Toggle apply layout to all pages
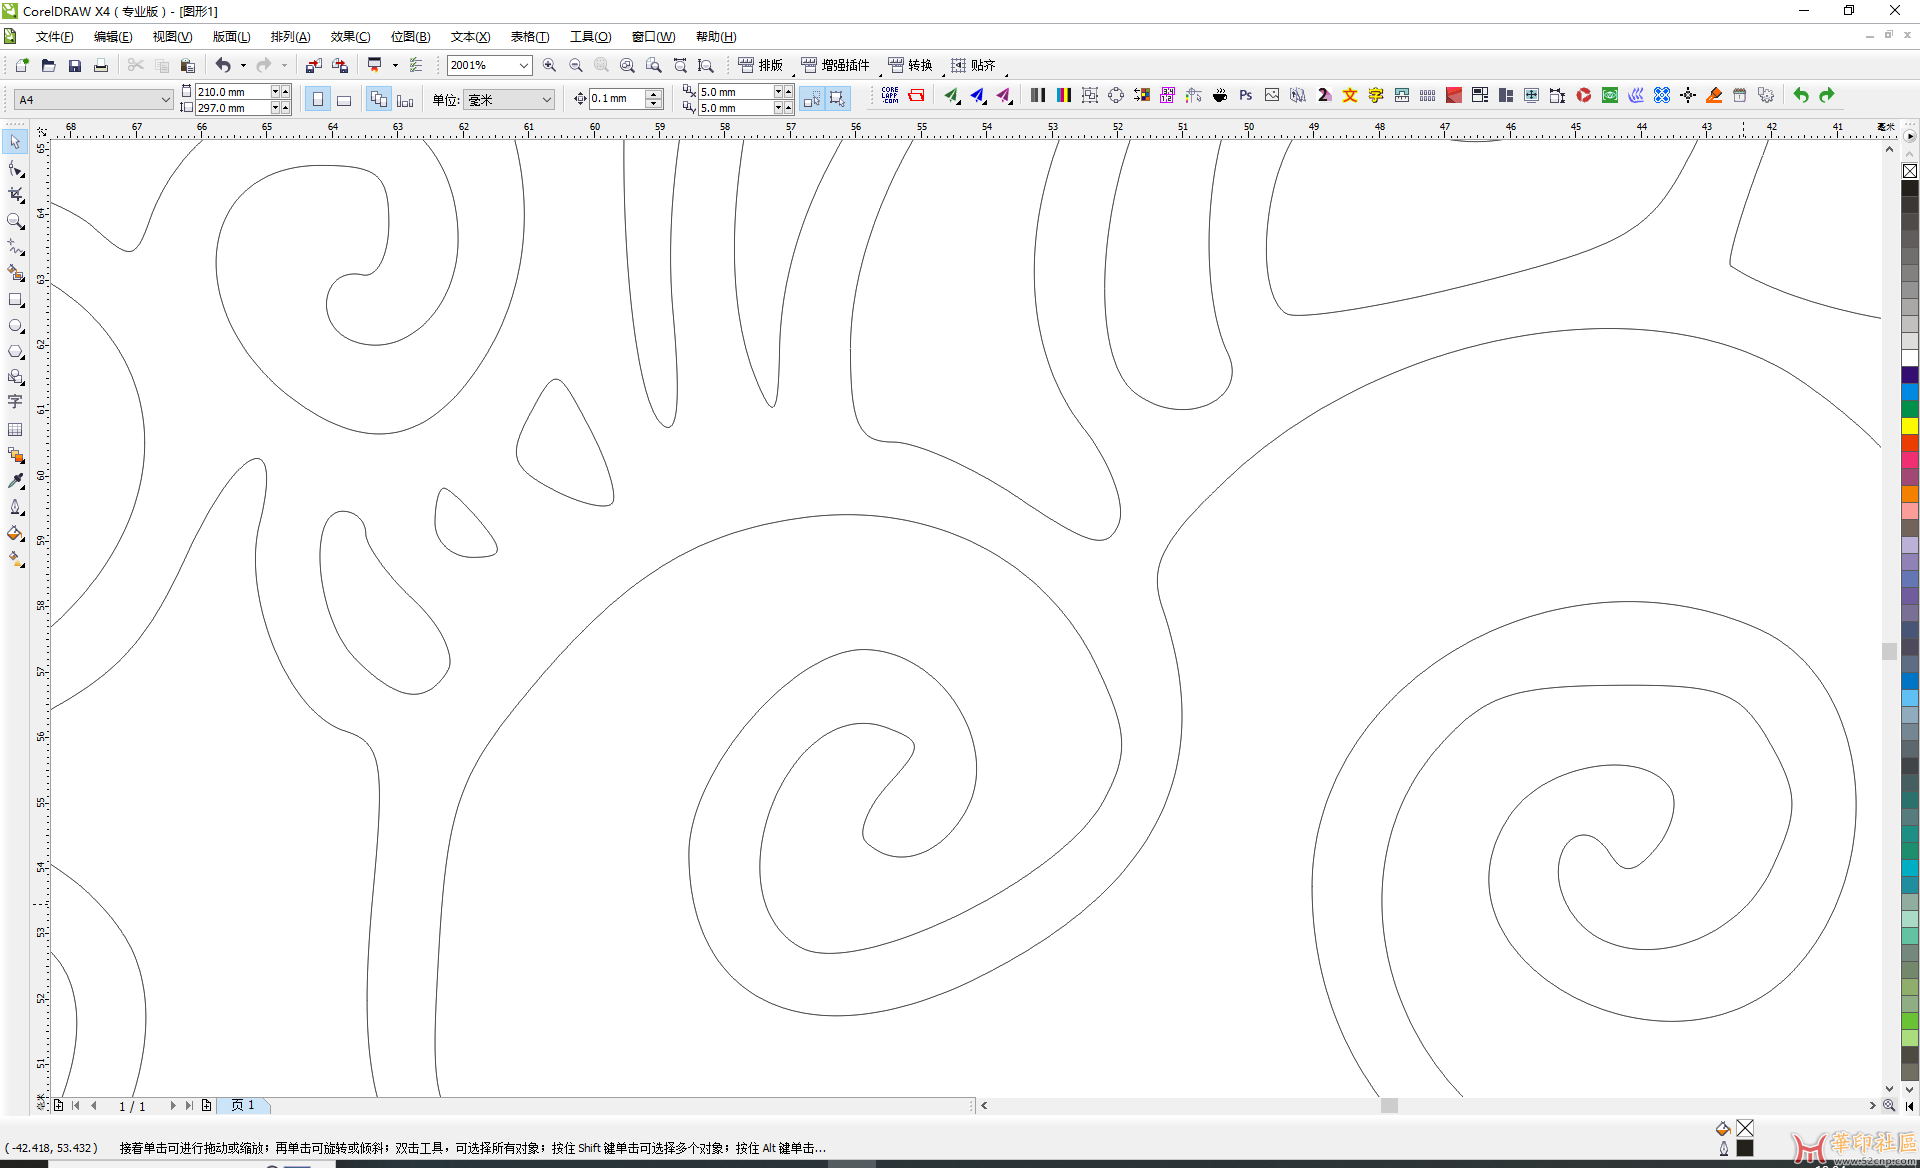1920x1168 pixels. [x=379, y=99]
